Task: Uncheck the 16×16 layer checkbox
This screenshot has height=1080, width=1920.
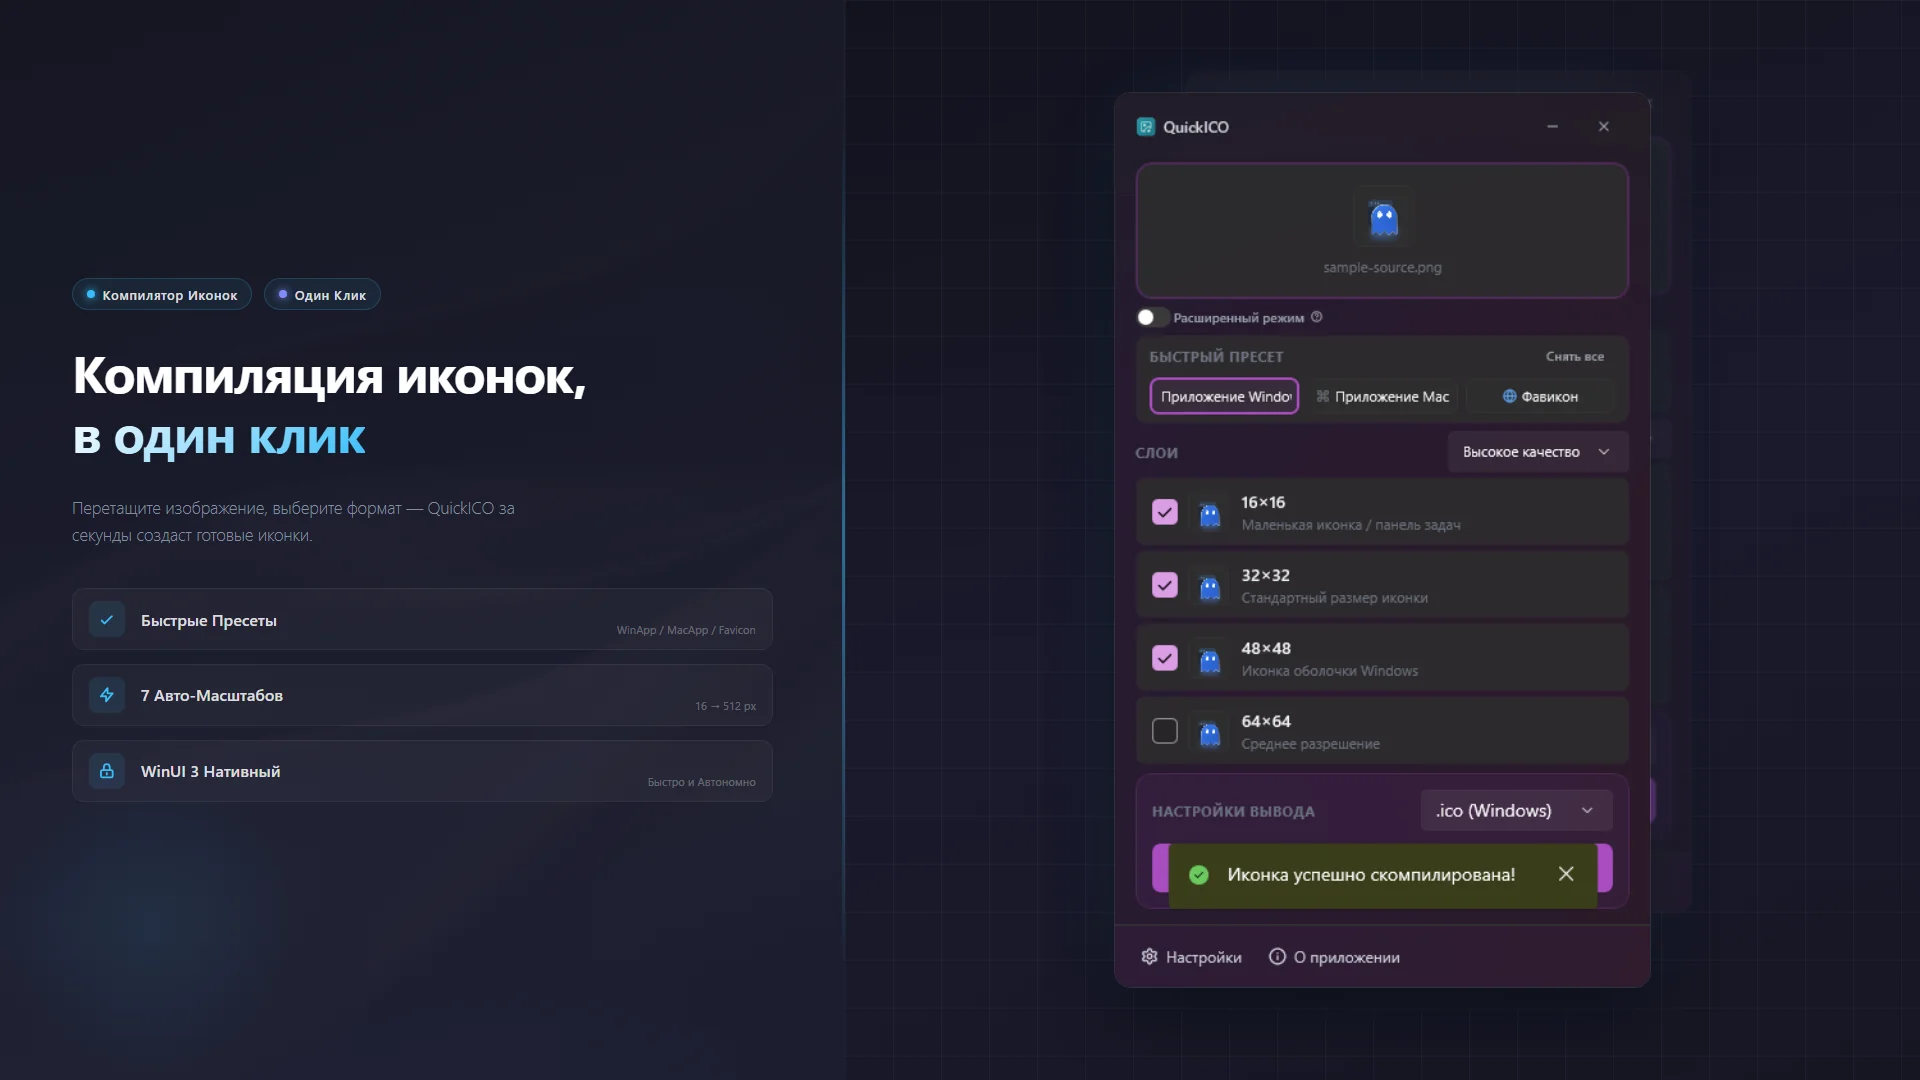Action: [x=1165, y=512]
